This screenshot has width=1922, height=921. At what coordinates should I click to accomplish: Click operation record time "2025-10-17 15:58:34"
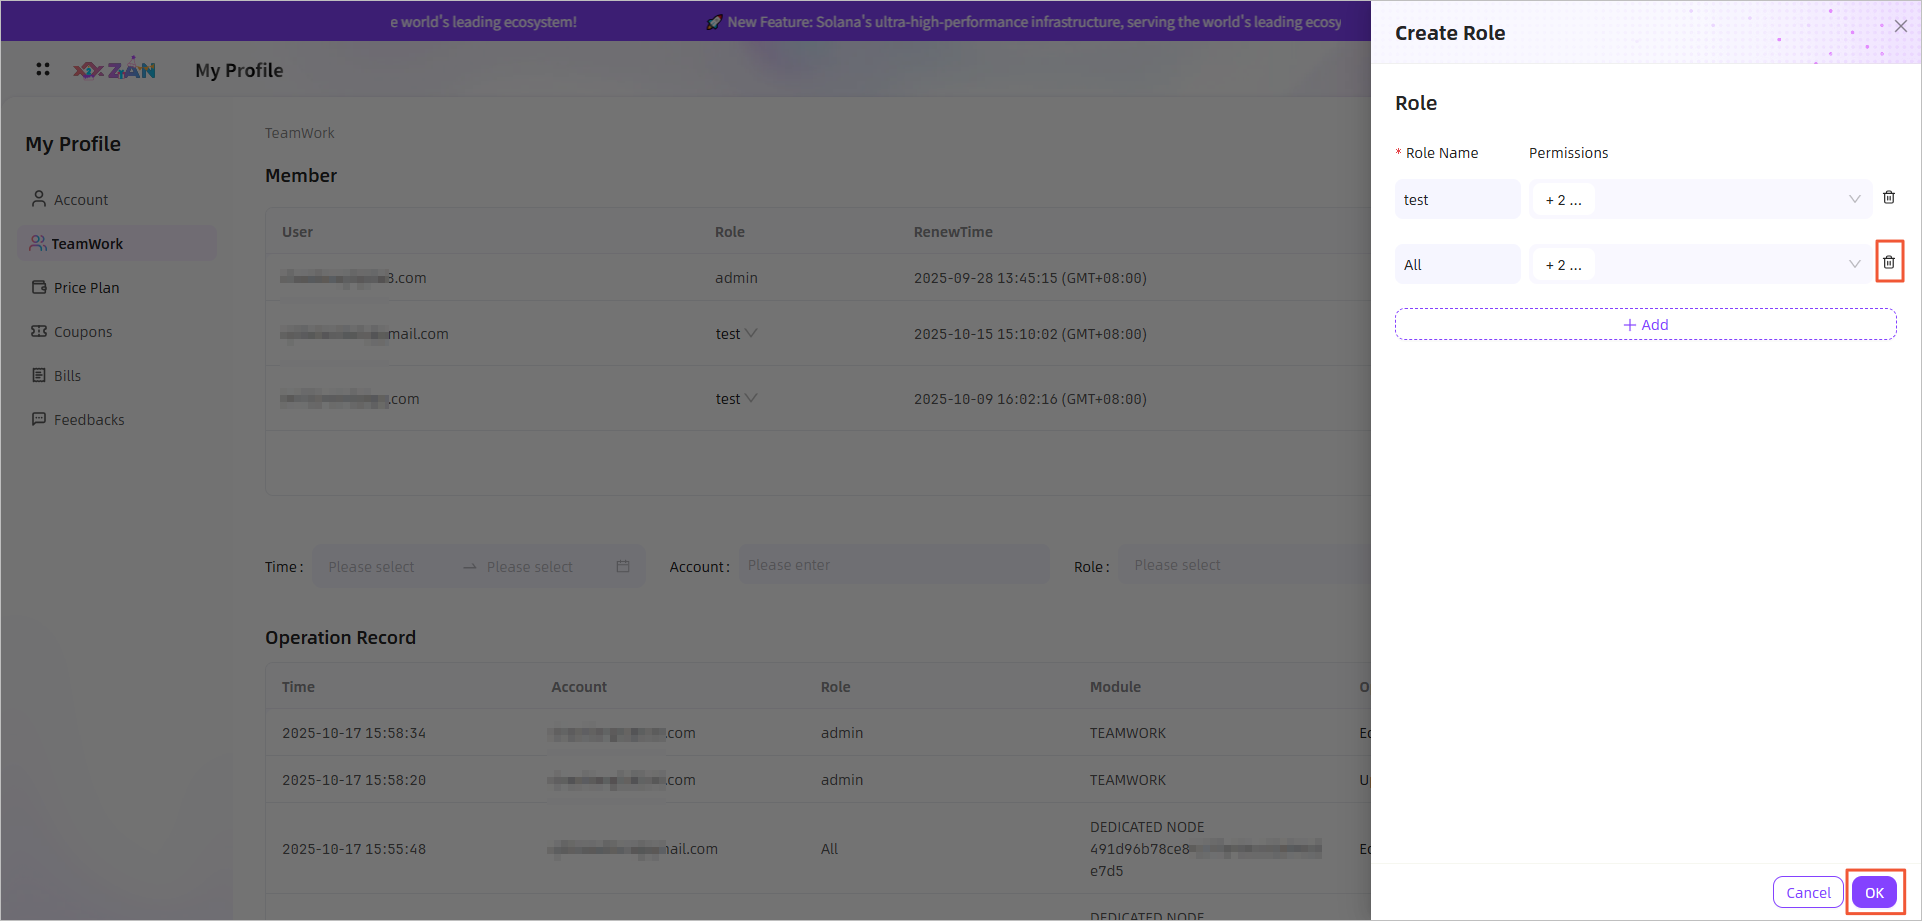(354, 733)
